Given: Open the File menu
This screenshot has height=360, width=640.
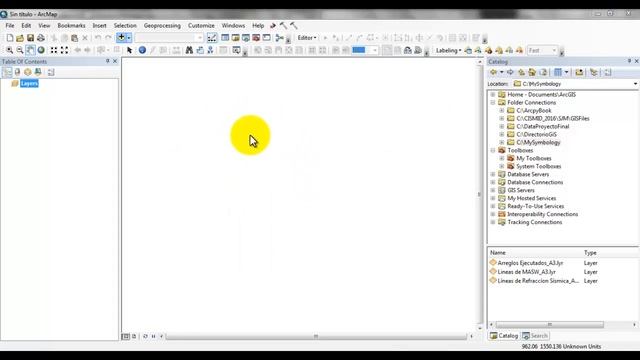Looking at the screenshot, I should tap(10, 25).
